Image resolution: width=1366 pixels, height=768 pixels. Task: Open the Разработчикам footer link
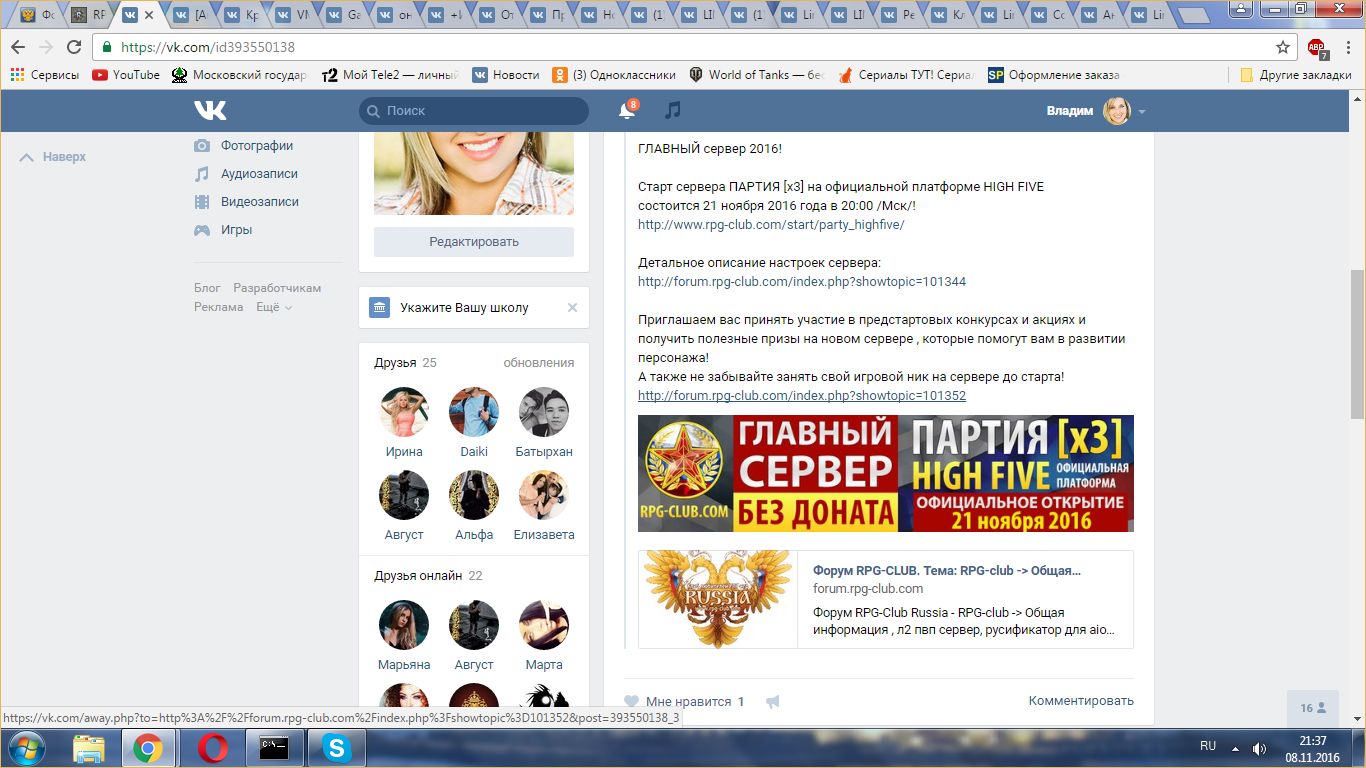tap(277, 288)
